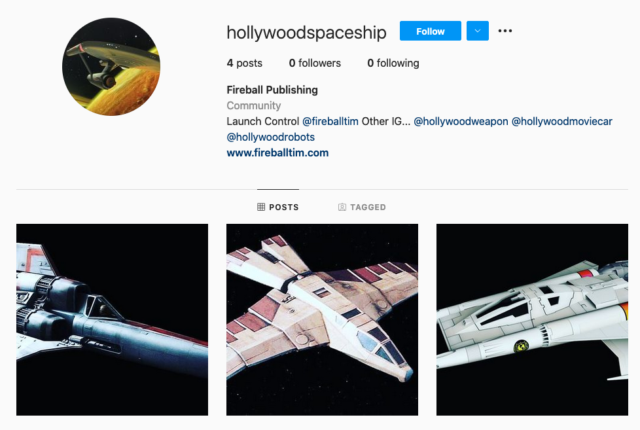Click the hollywoodspaceship username heading
This screenshot has height=430, width=640.
point(307,32)
